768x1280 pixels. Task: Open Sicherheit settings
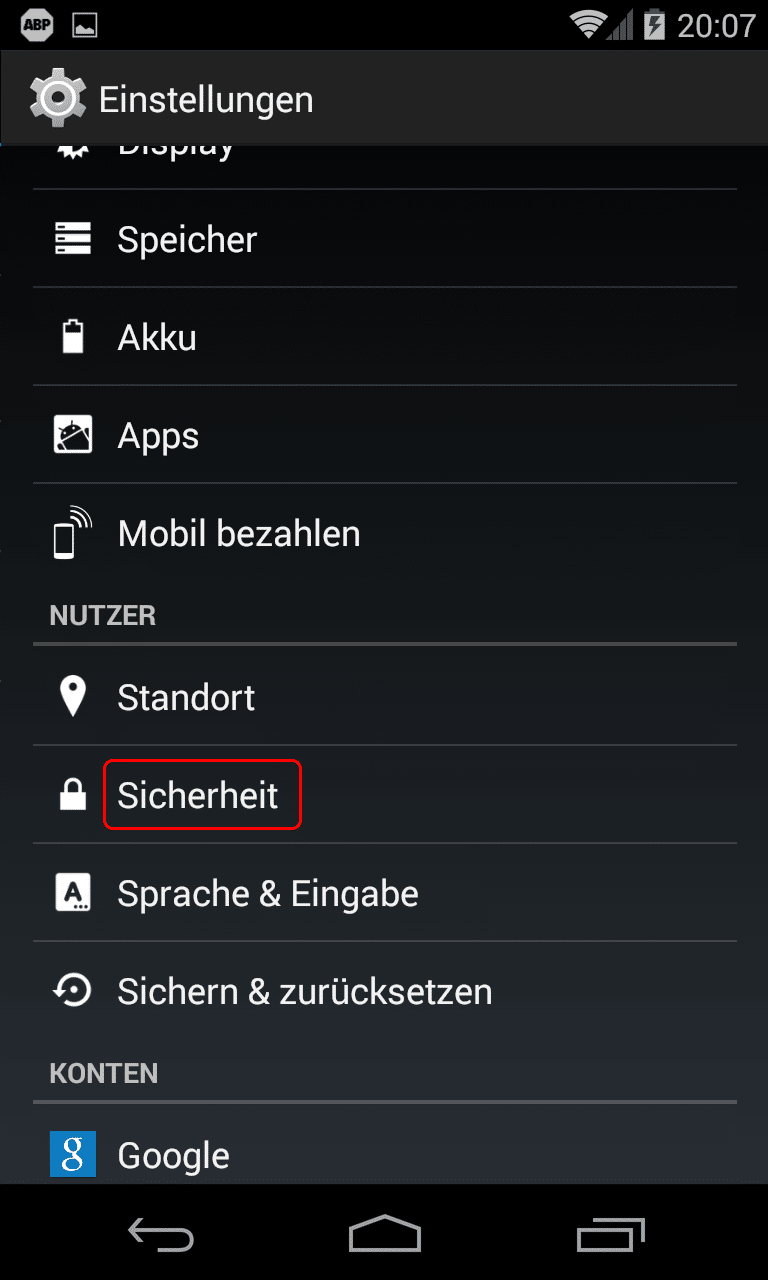(385, 794)
